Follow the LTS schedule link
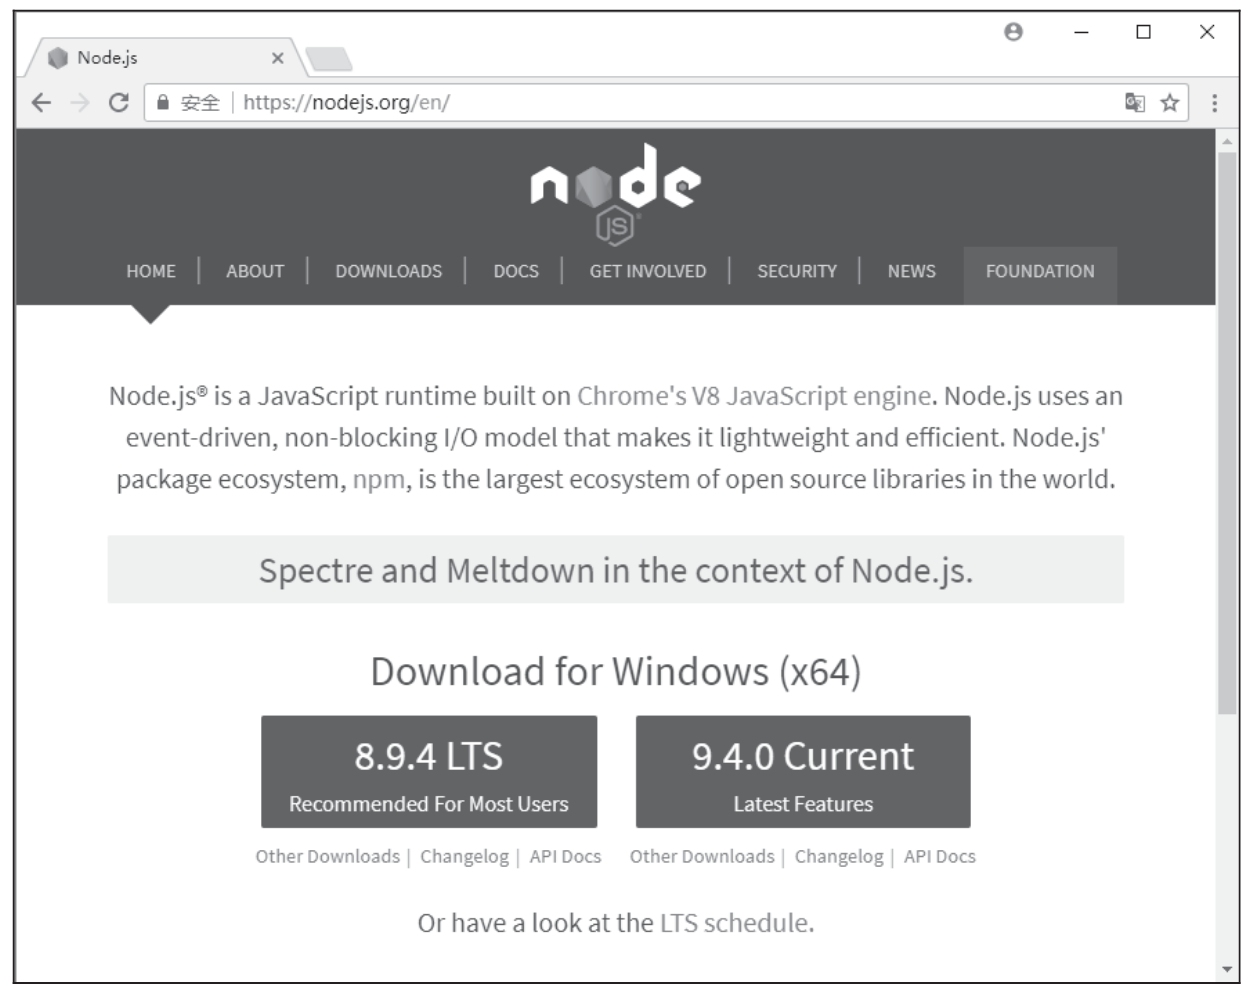 [x=734, y=923]
